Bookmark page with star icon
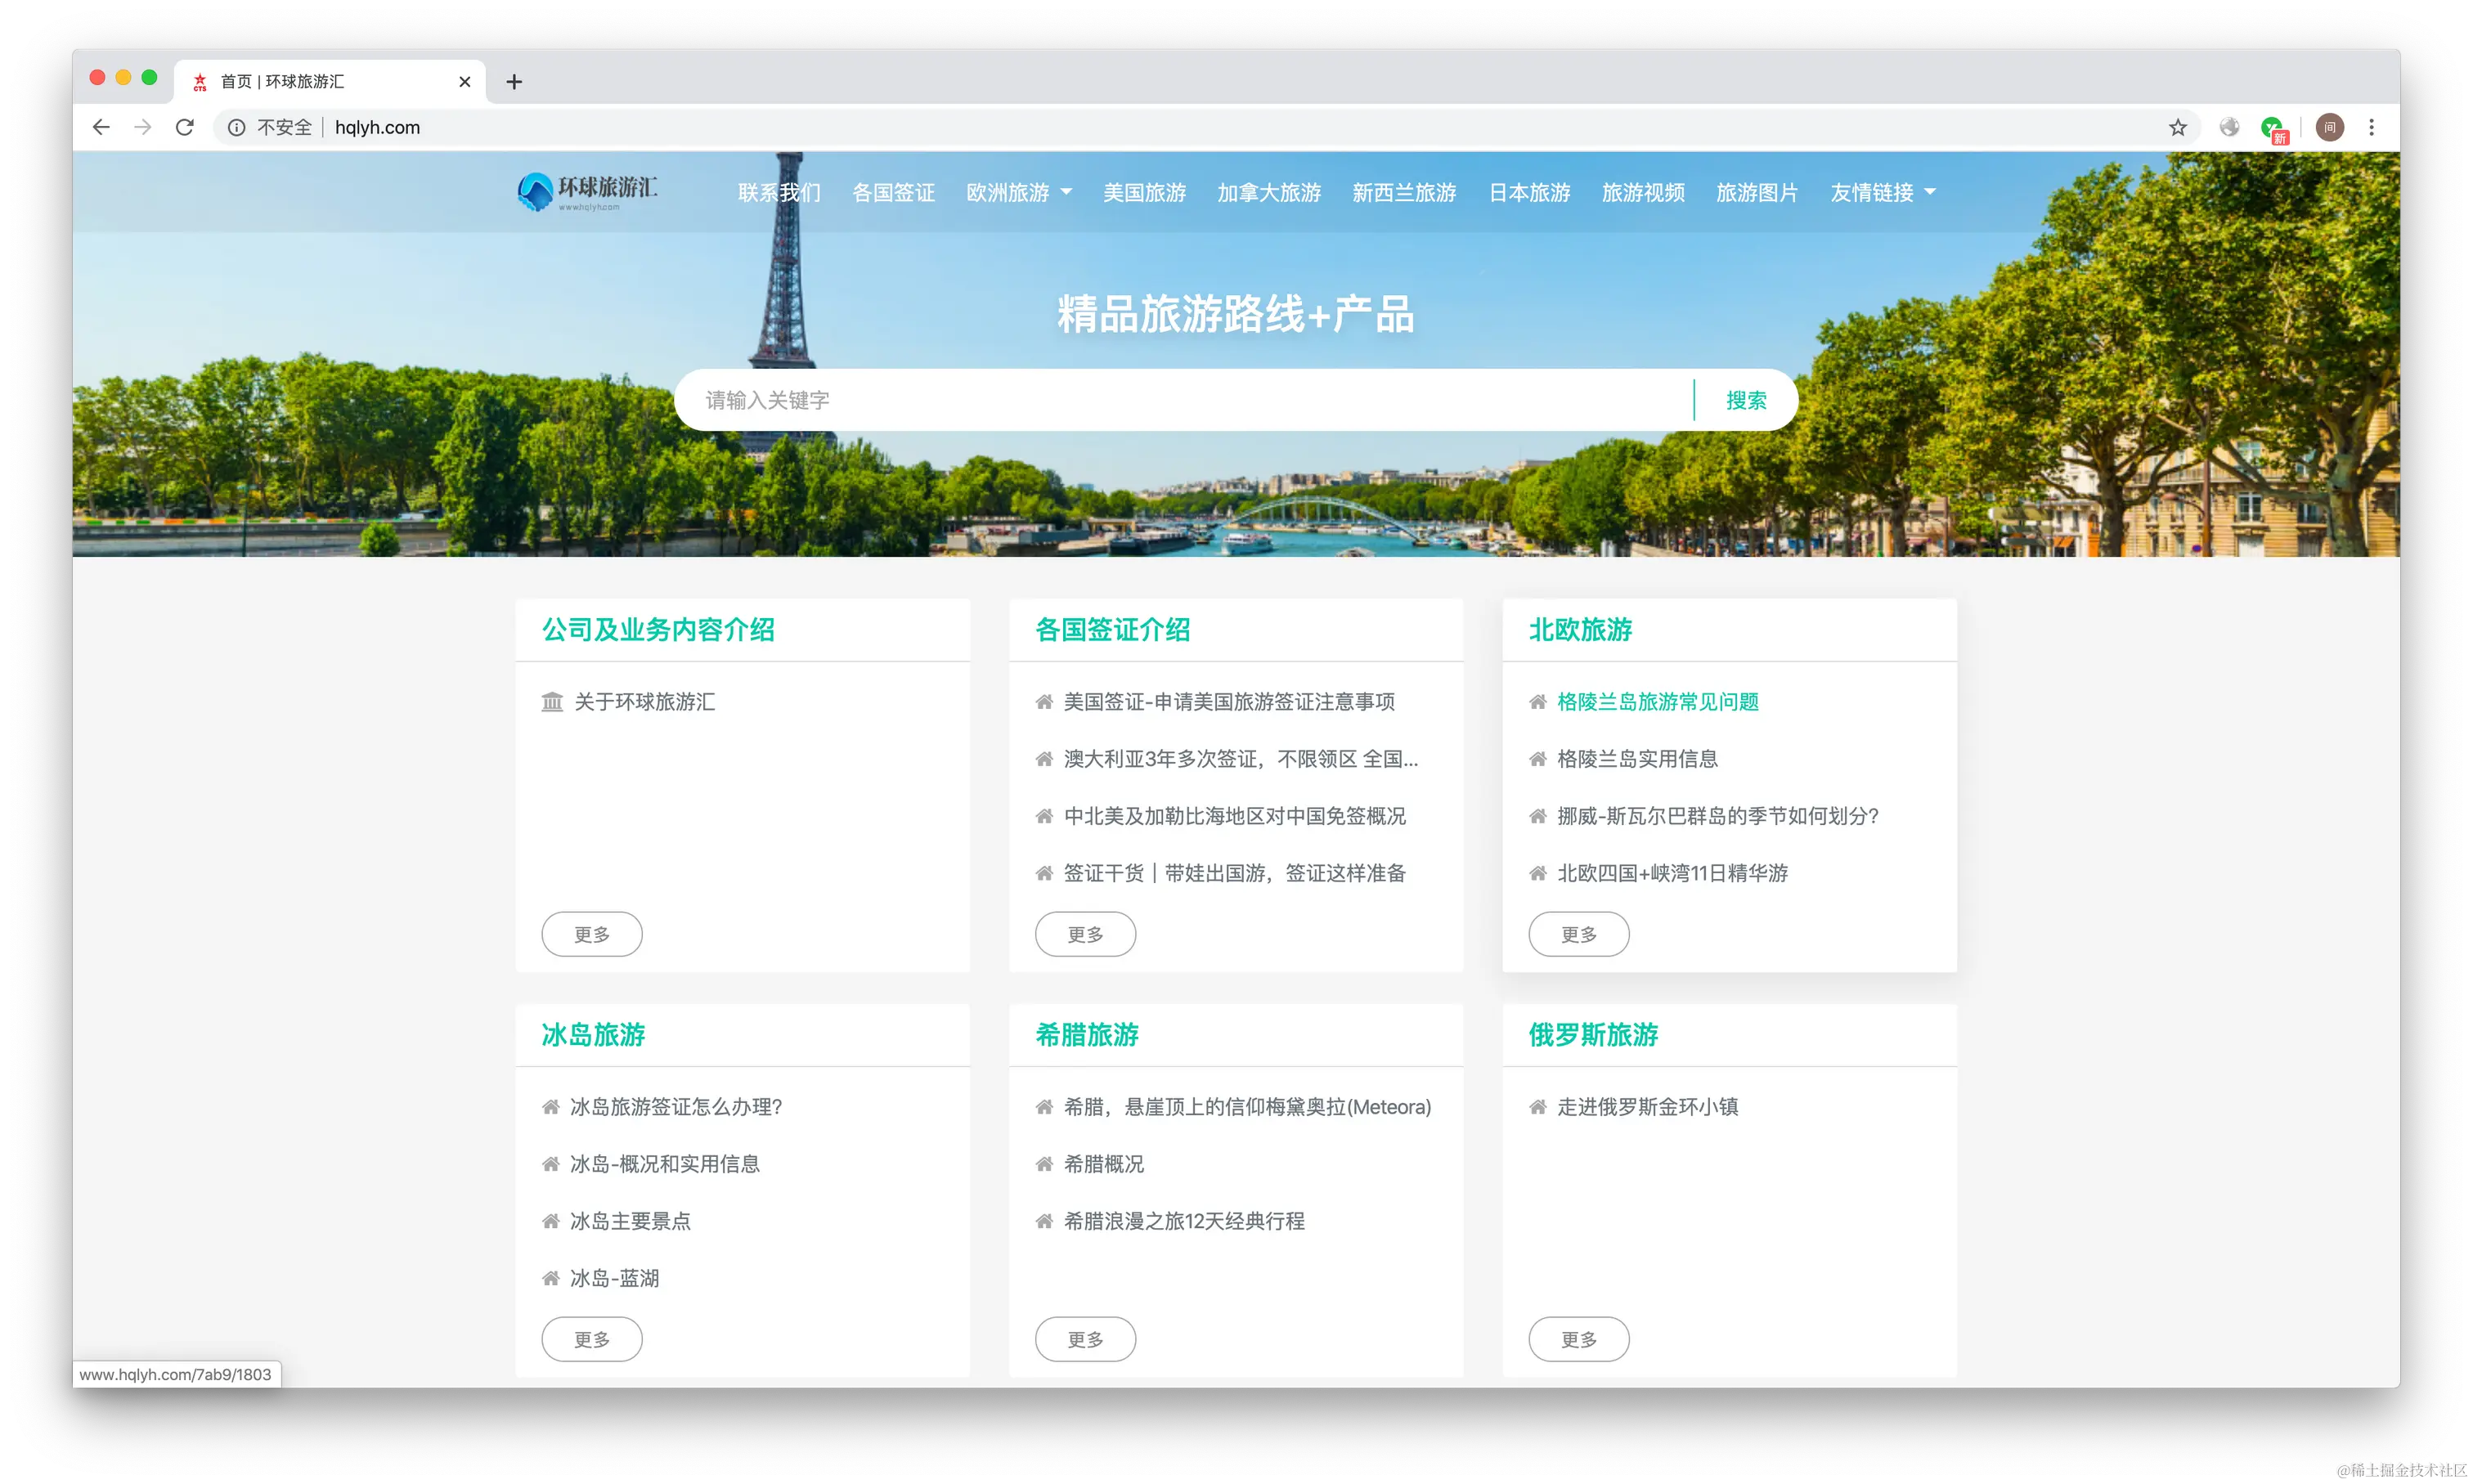This screenshot has height=1484, width=2473. 2177,127
